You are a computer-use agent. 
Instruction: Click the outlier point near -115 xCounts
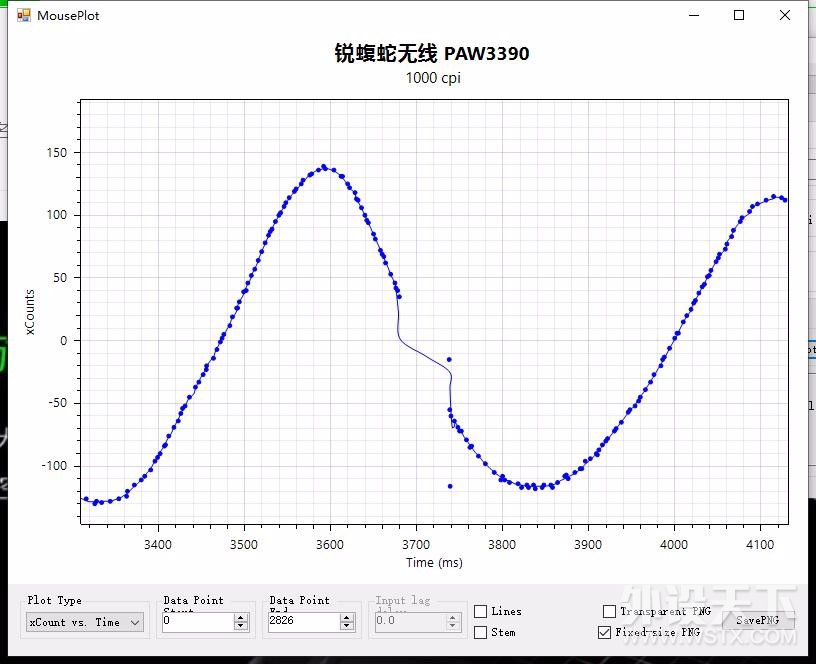450,487
